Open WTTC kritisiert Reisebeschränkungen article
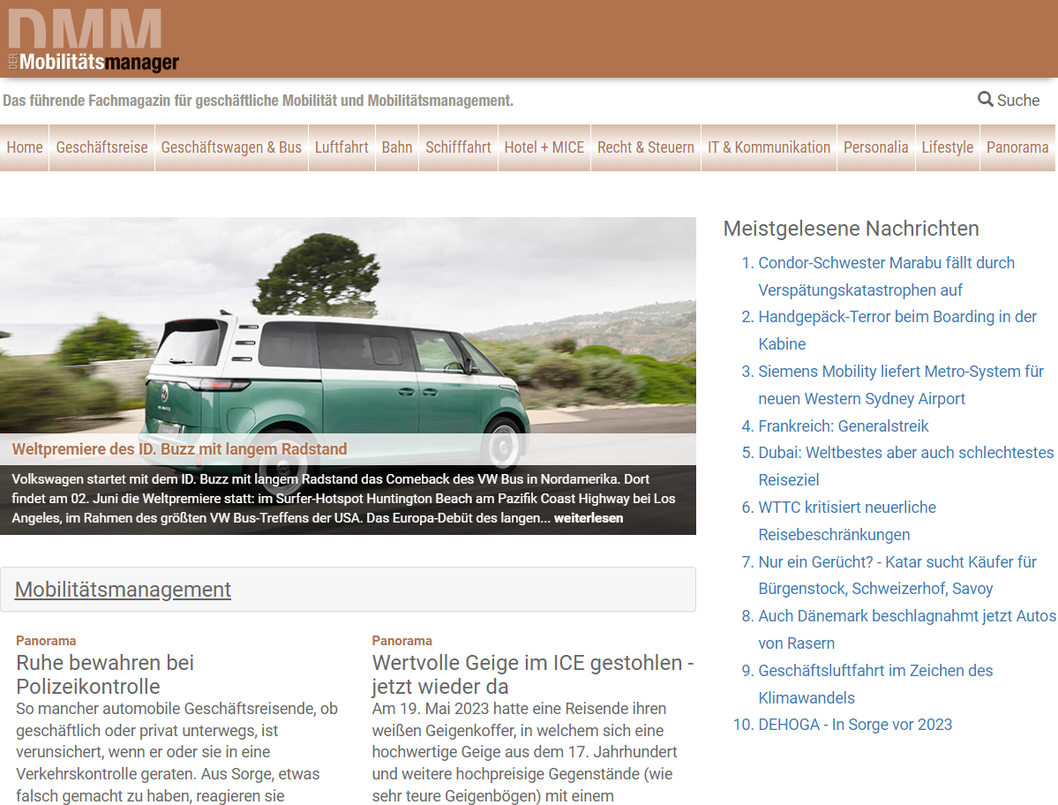The image size is (1058, 805). (x=847, y=520)
